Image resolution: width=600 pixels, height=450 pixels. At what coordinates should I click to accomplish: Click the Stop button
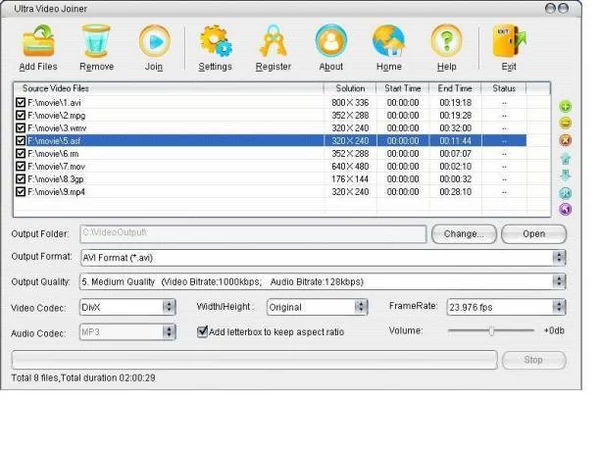[534, 360]
